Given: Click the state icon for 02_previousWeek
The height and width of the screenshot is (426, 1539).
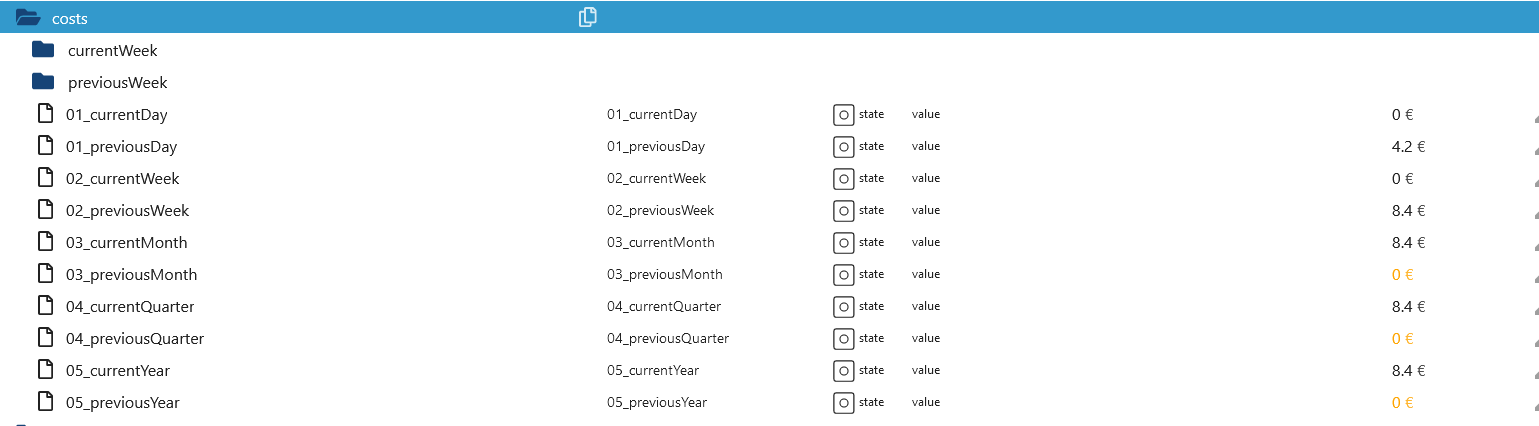Looking at the screenshot, I should tap(843, 211).
